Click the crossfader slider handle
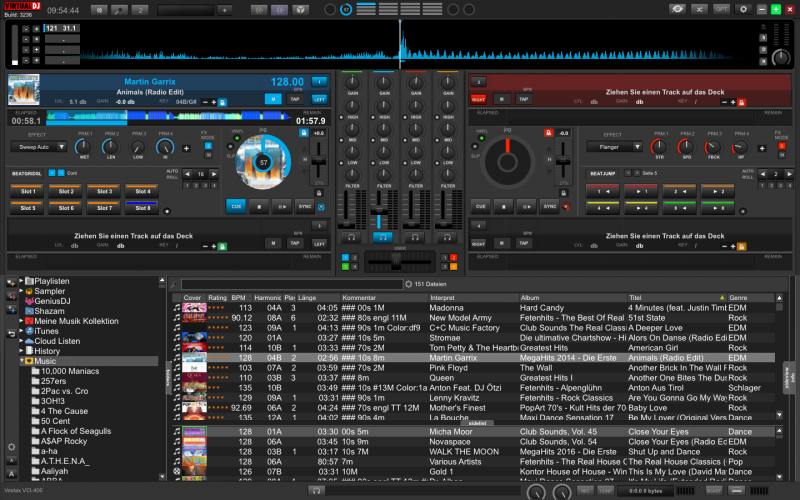 tap(395, 262)
